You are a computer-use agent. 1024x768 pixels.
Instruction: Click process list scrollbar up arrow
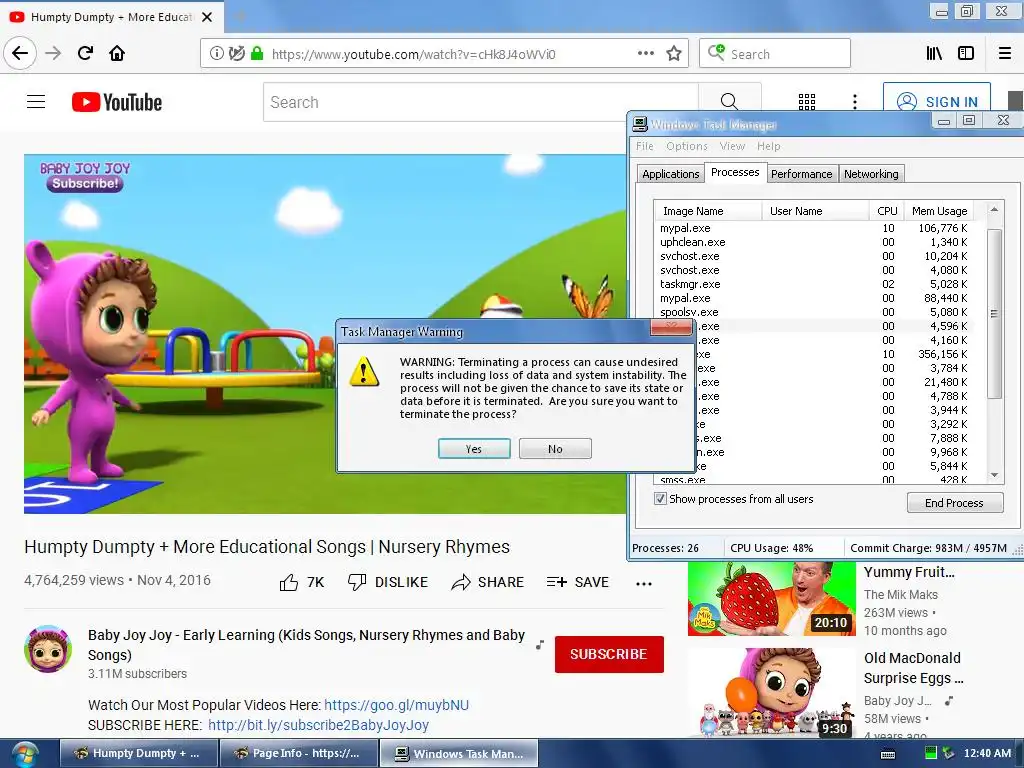pyautogui.click(x=994, y=210)
